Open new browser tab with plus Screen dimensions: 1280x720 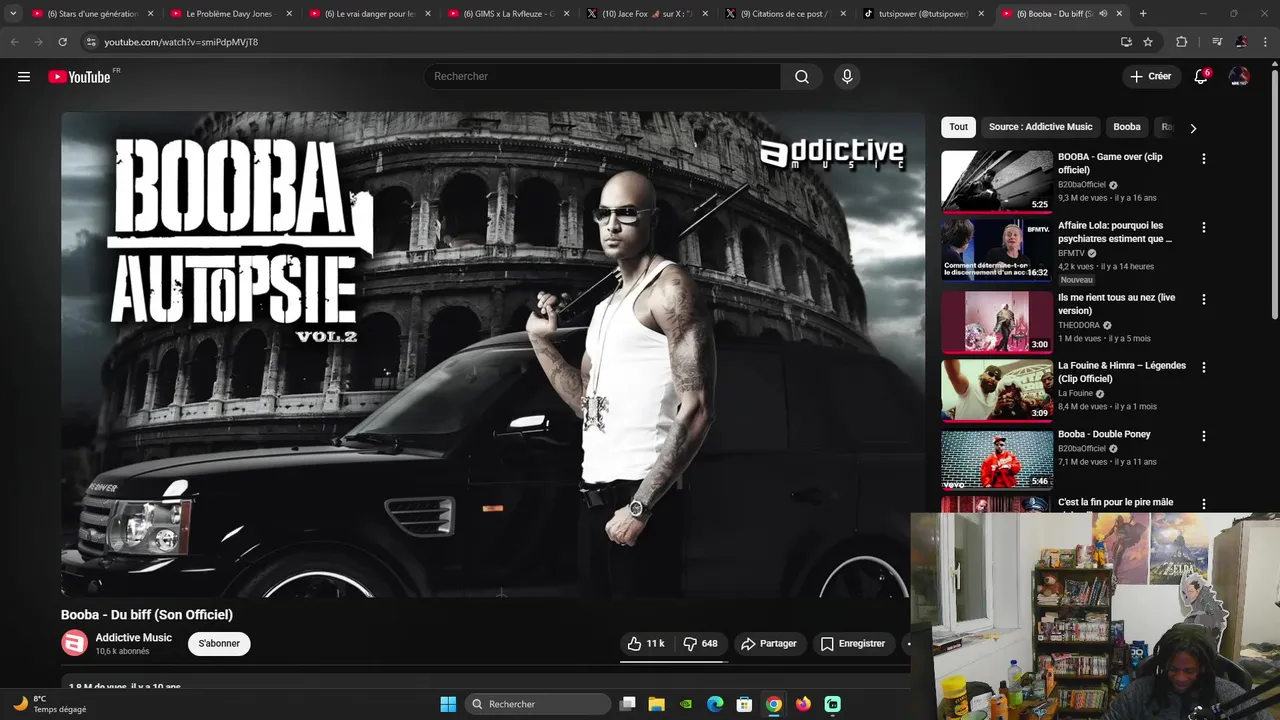pos(1143,14)
